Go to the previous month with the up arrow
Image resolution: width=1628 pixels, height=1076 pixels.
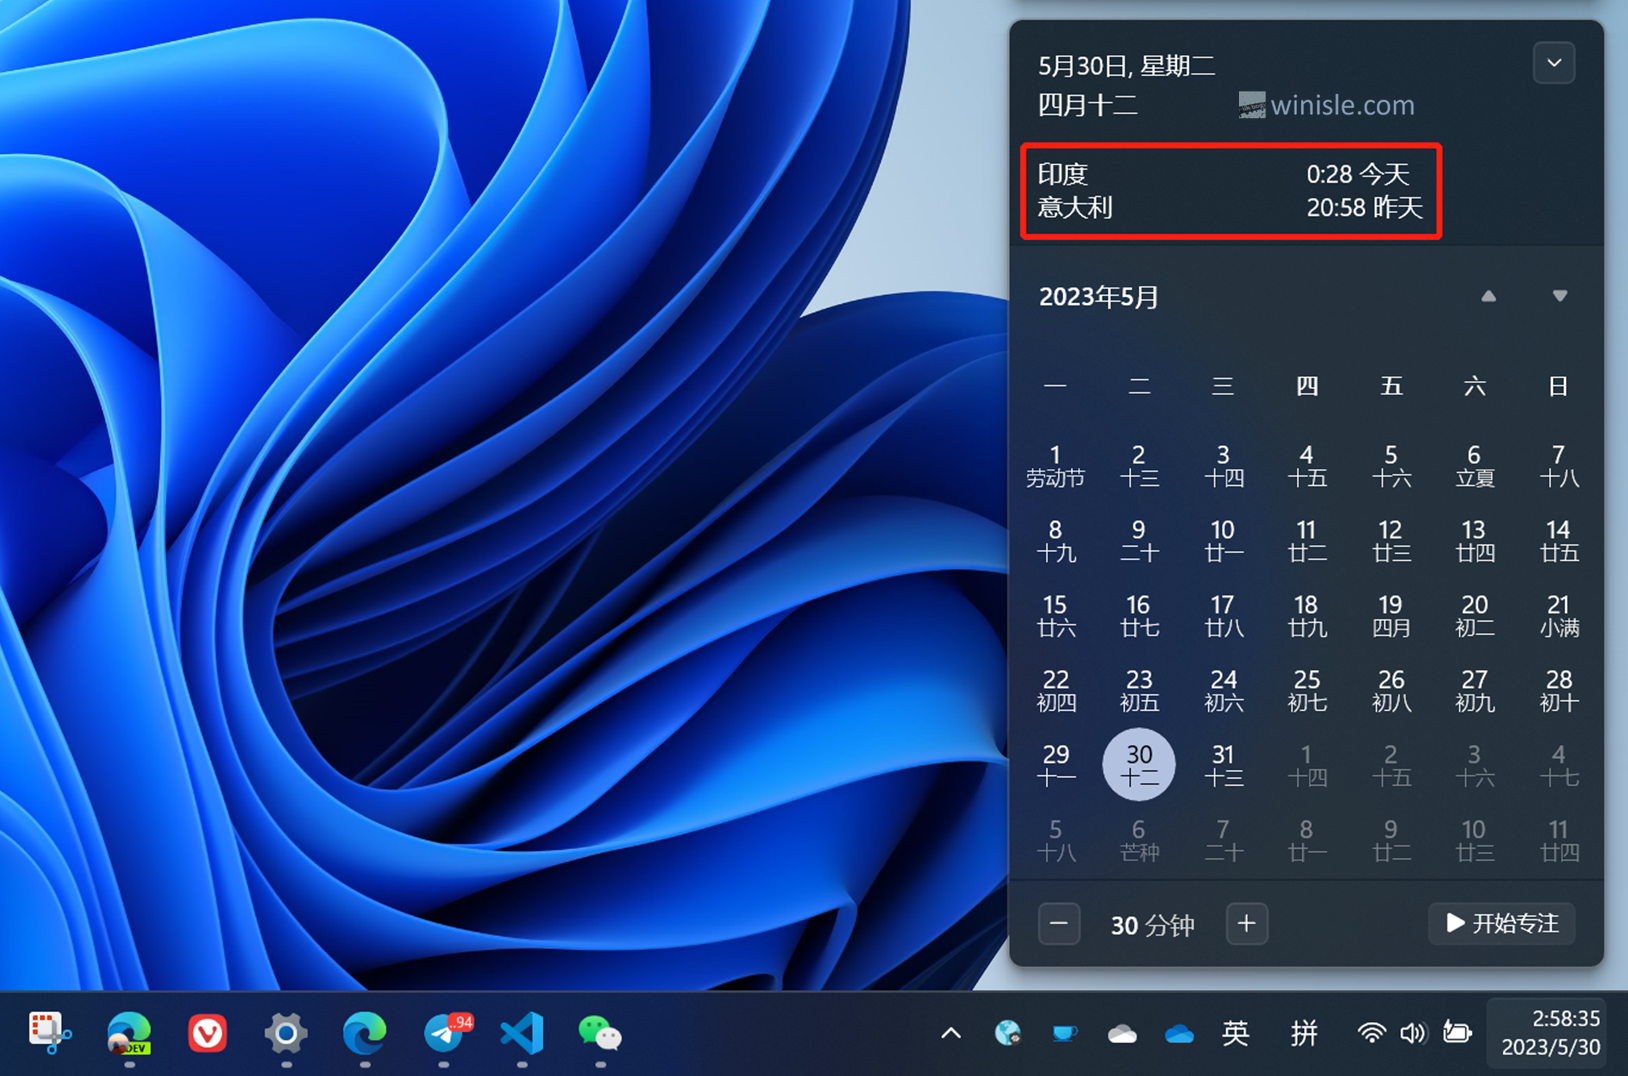[1488, 296]
